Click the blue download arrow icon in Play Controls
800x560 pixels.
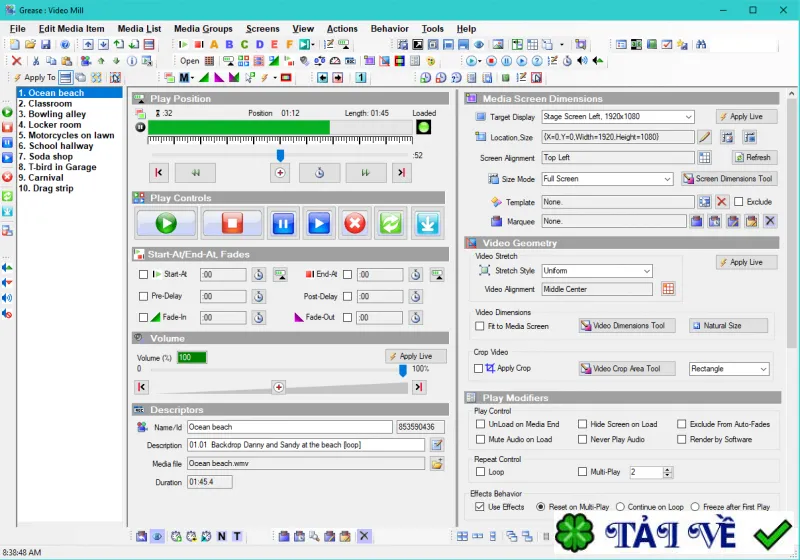point(427,223)
